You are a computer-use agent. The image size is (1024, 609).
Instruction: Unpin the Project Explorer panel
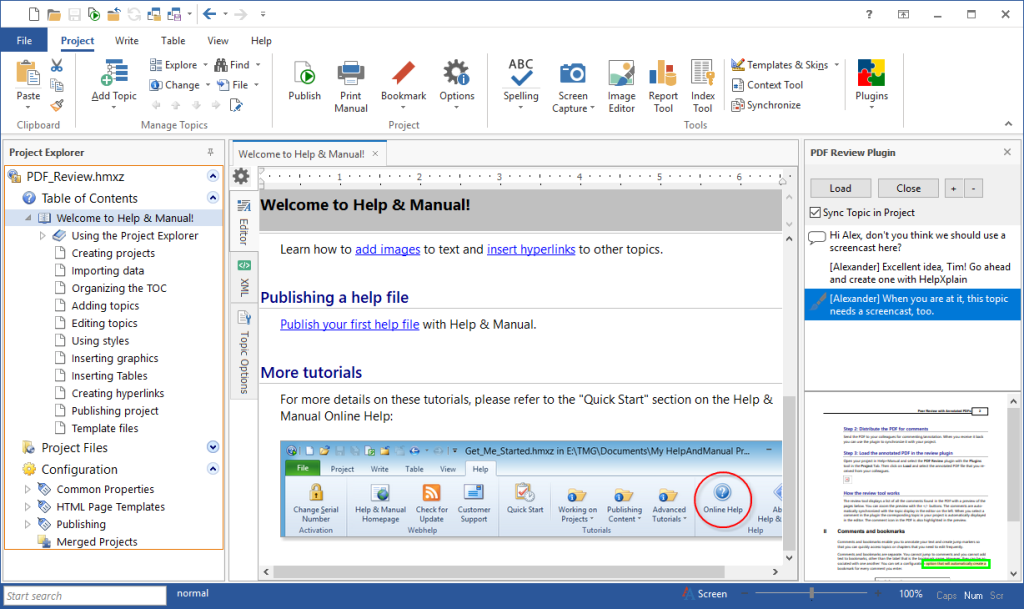210,152
